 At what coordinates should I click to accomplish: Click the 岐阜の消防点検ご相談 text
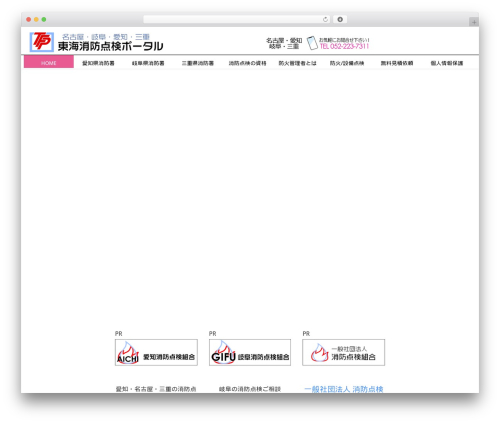[250, 389]
